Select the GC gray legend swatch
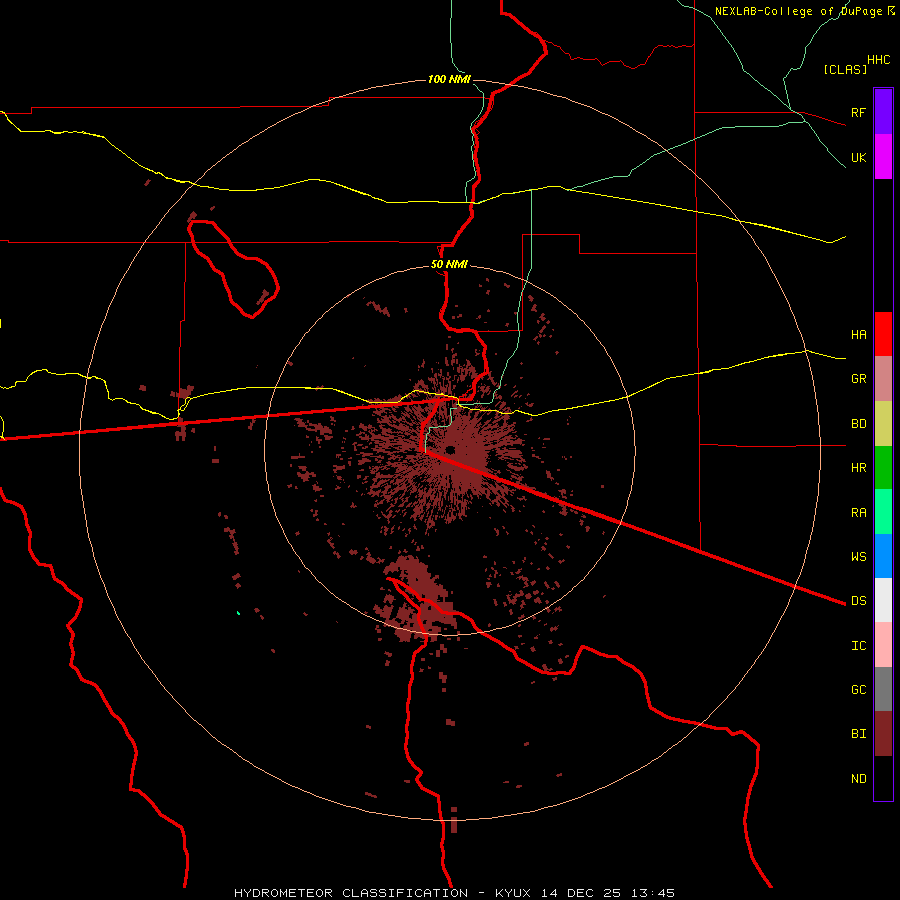Screen dimensions: 900x900 tap(883, 689)
